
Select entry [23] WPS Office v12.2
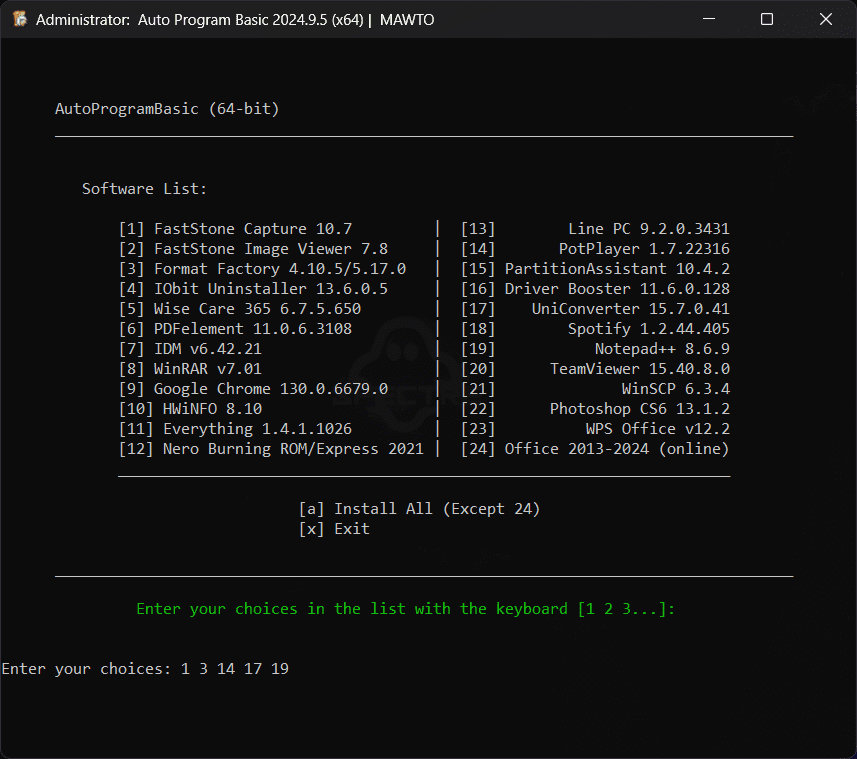coord(595,429)
